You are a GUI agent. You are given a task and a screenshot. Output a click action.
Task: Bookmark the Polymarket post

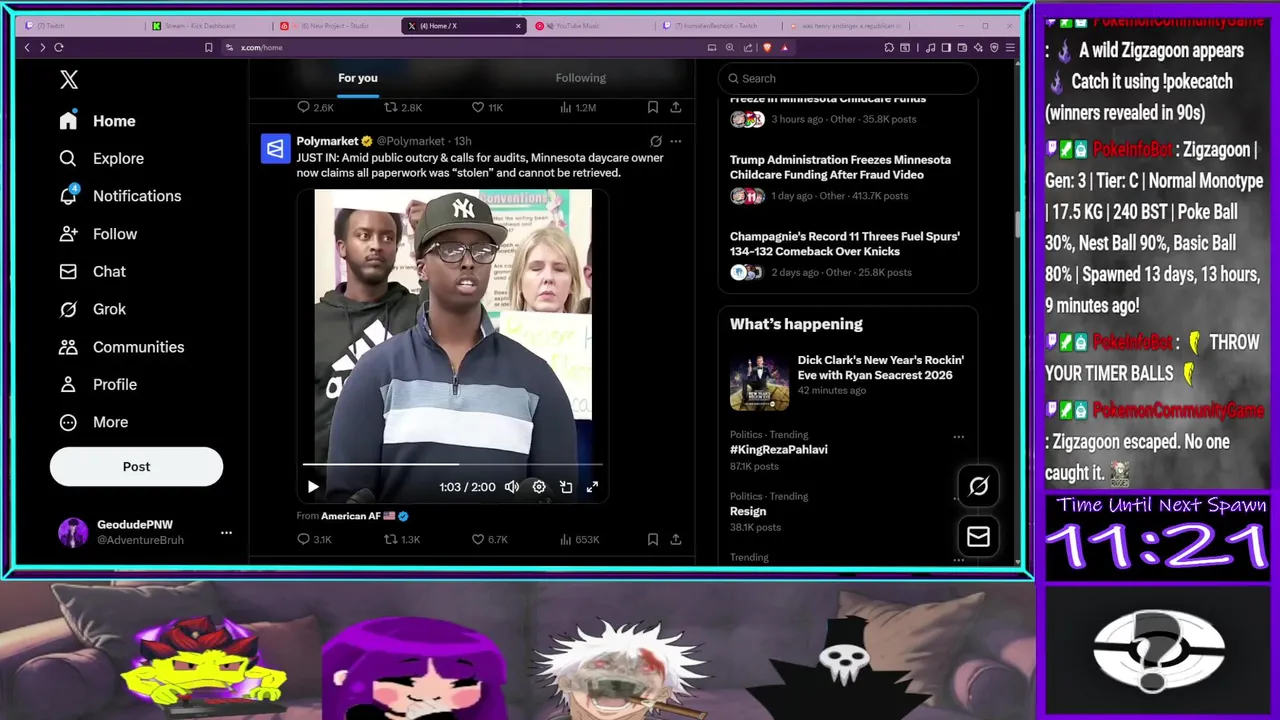tap(653, 539)
